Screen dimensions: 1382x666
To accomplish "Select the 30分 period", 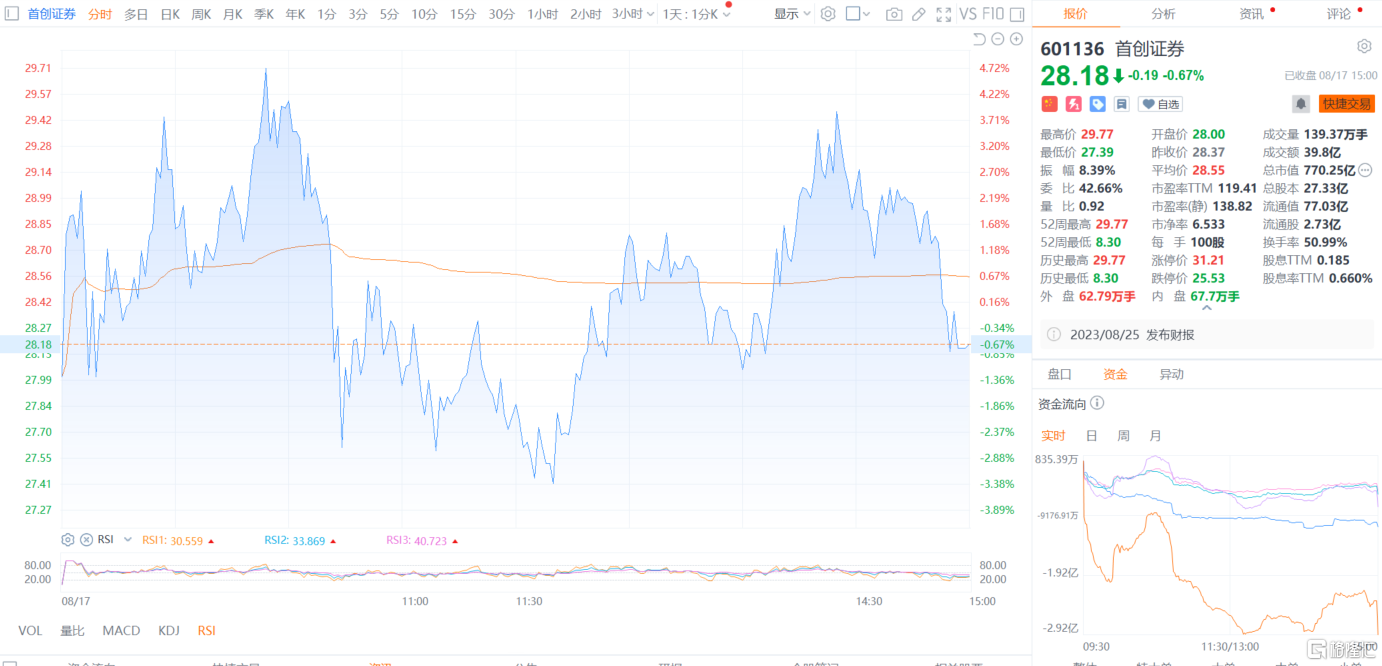I will pos(502,14).
